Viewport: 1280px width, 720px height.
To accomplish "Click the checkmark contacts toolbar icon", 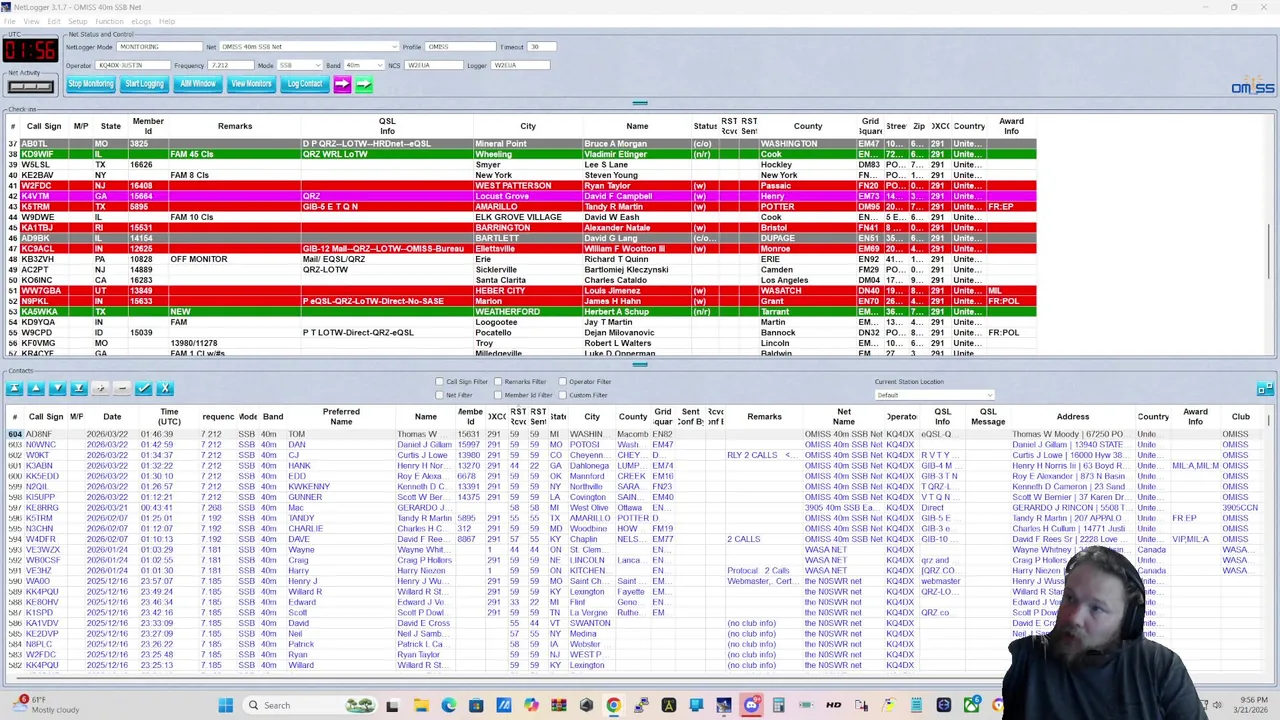I will (x=144, y=388).
